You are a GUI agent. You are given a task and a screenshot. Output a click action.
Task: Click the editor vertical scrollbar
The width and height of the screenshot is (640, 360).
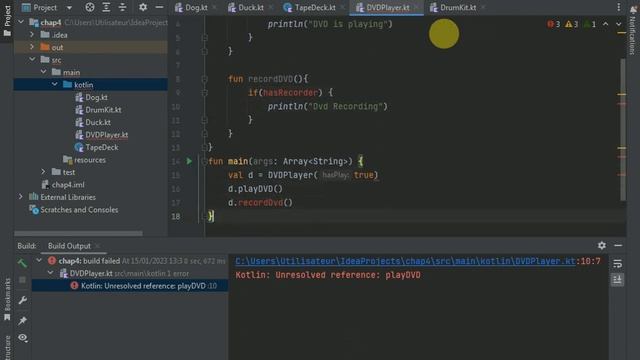[x=623, y=130]
